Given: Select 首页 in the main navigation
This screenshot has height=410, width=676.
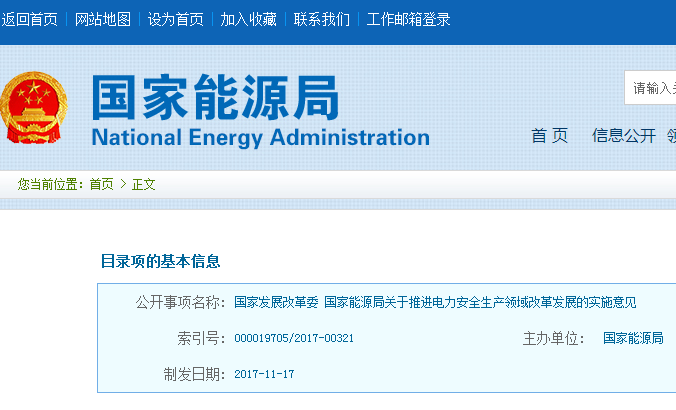Looking at the screenshot, I should click(549, 136).
